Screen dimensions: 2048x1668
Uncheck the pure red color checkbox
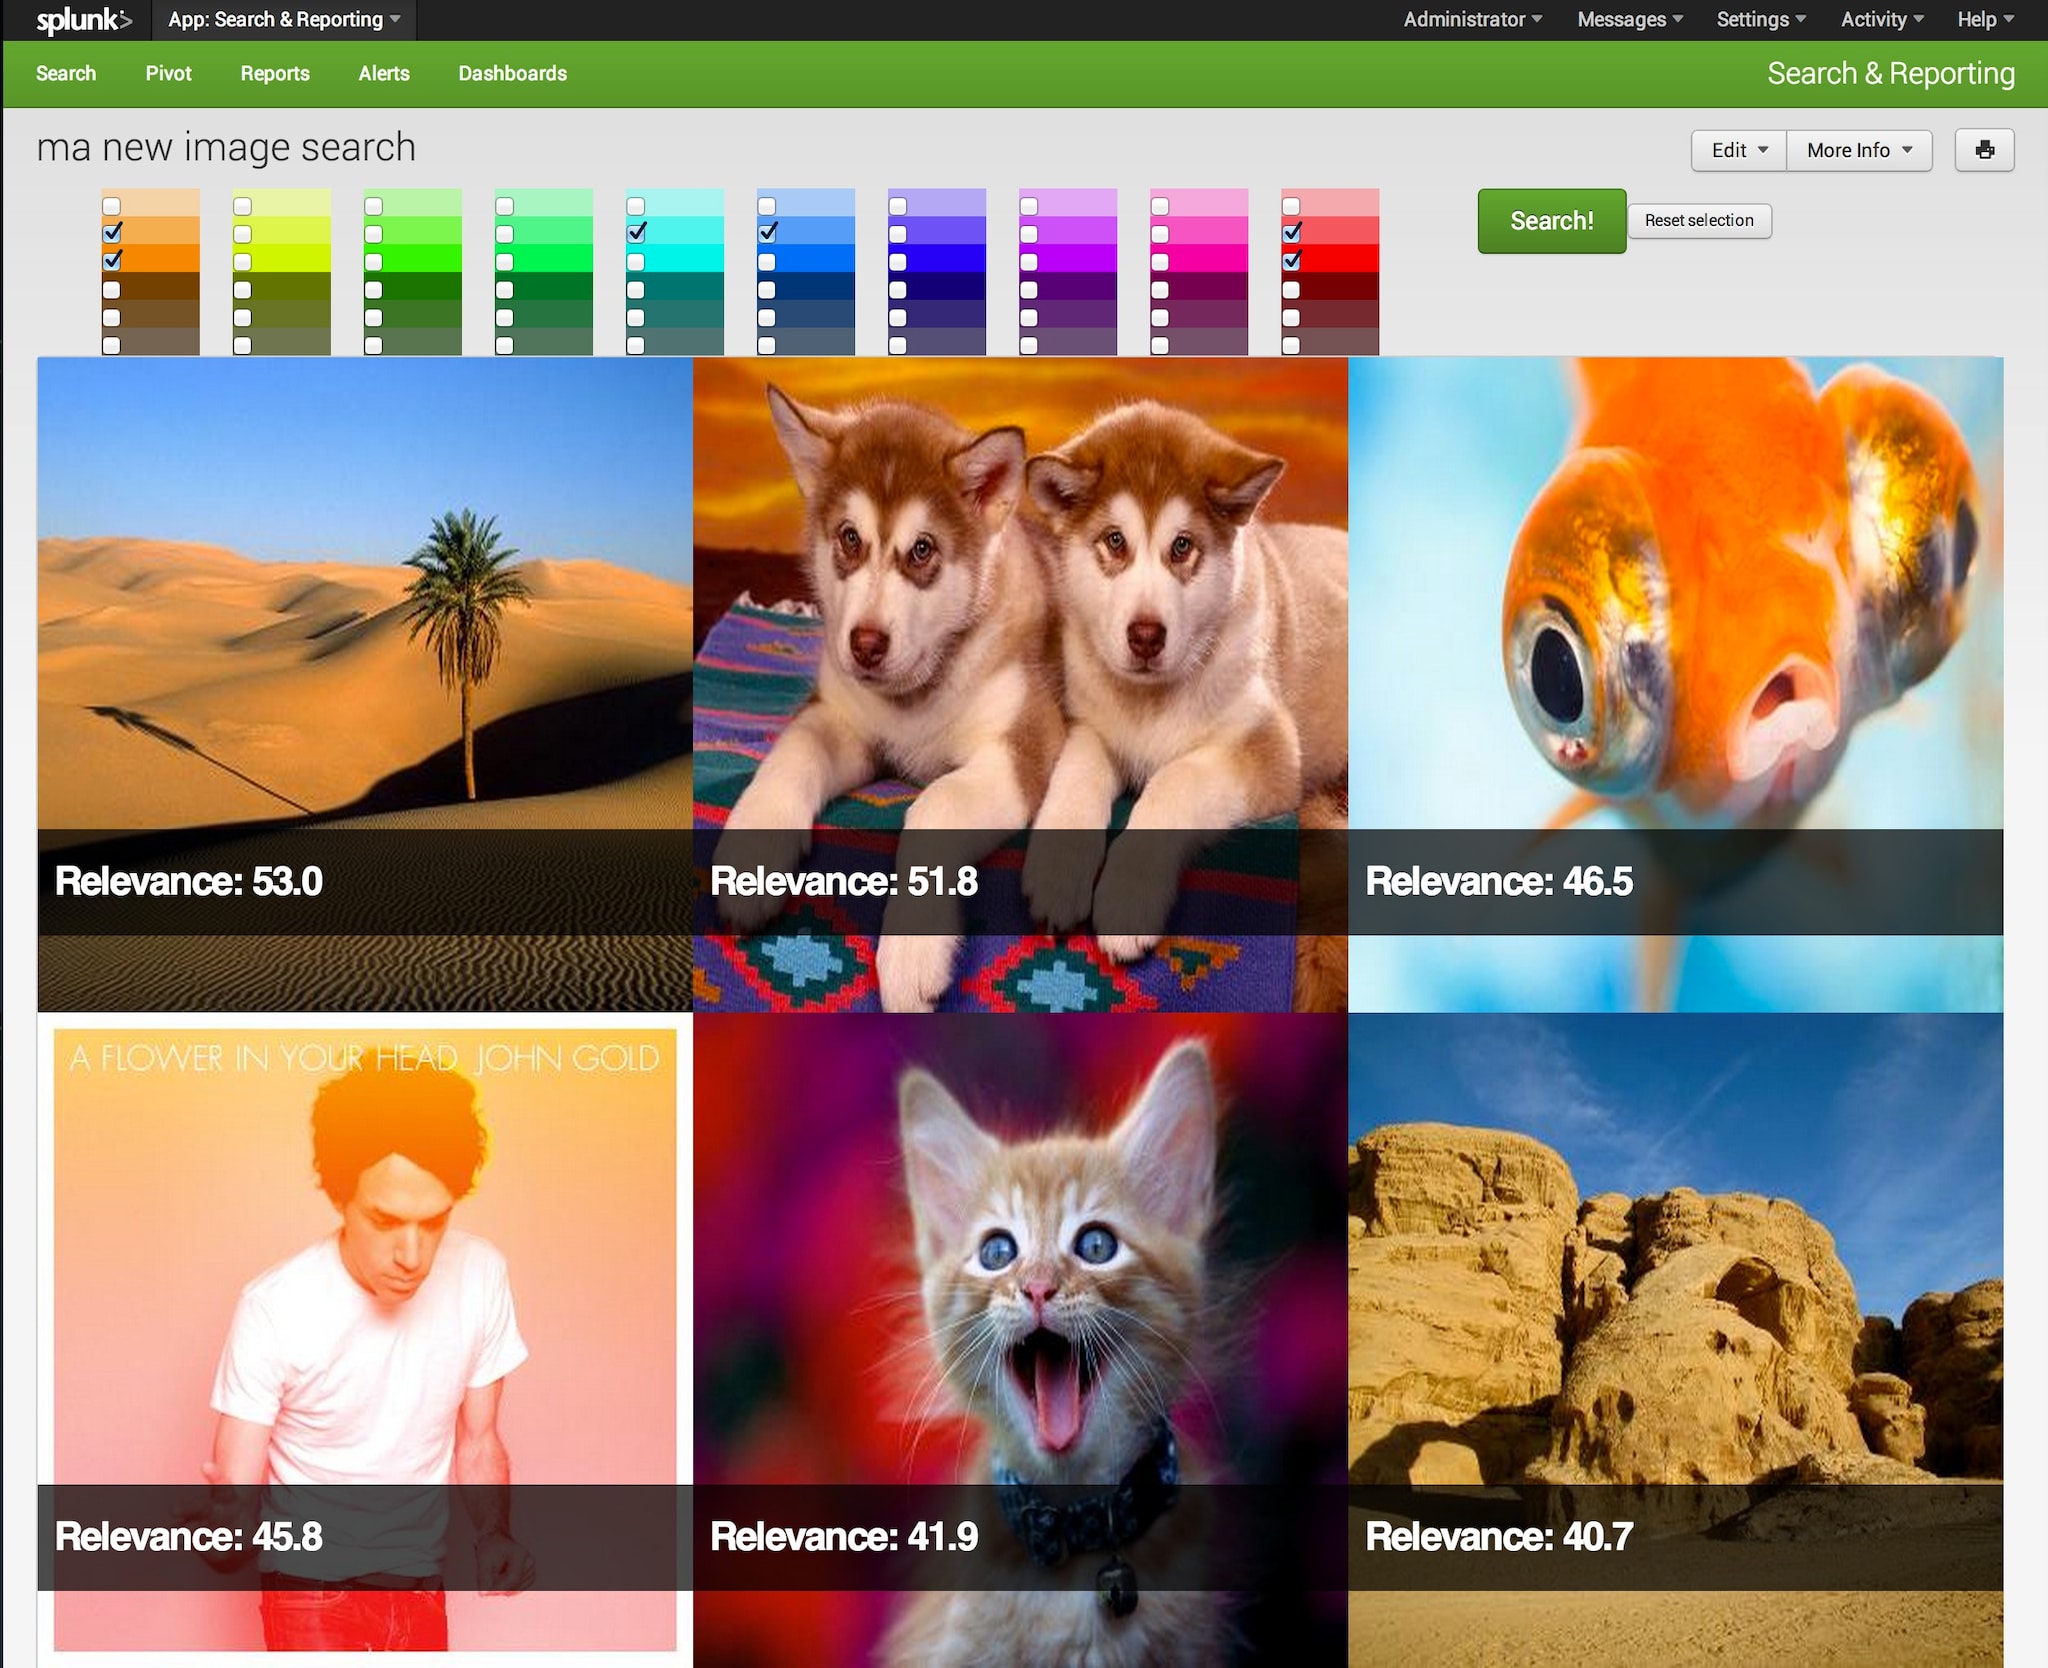[x=1291, y=261]
